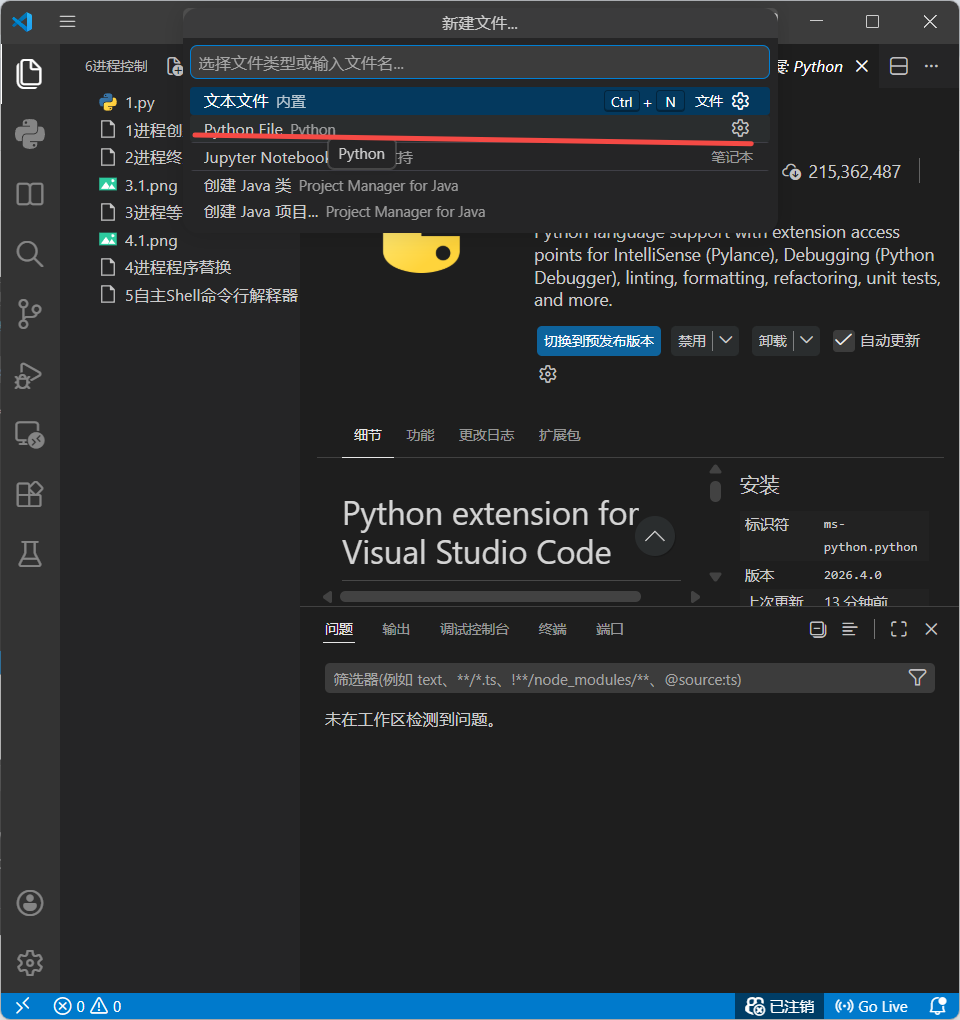Expand the 卸载 dropdown arrow
The image size is (960, 1020).
pyautogui.click(x=807, y=340)
